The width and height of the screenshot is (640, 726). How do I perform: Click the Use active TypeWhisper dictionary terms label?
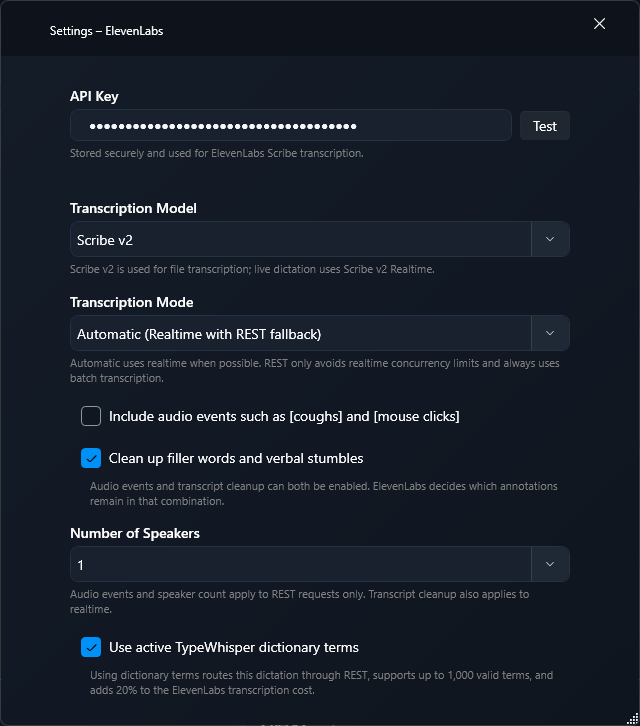[x=234, y=647]
